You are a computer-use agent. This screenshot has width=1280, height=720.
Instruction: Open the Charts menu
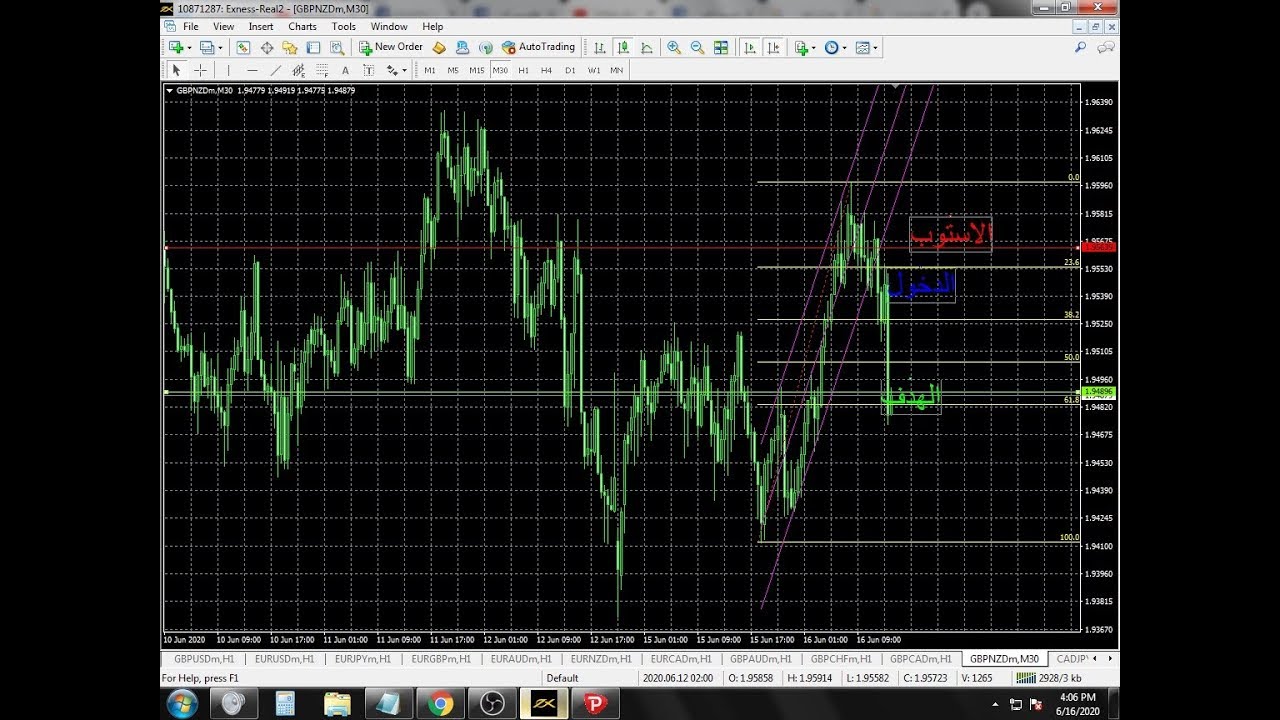[302, 27]
